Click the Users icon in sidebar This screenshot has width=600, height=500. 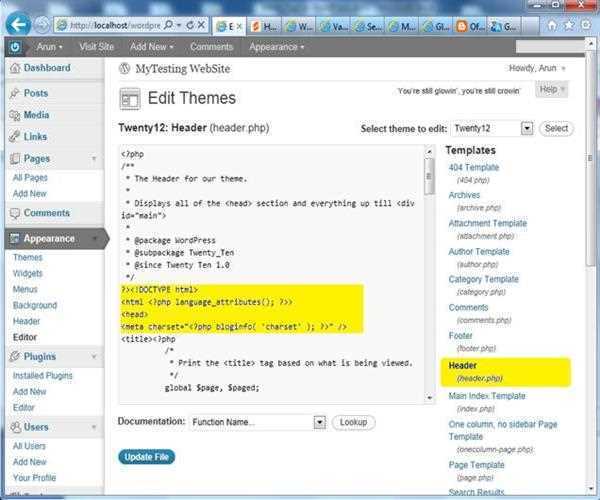click(13, 428)
